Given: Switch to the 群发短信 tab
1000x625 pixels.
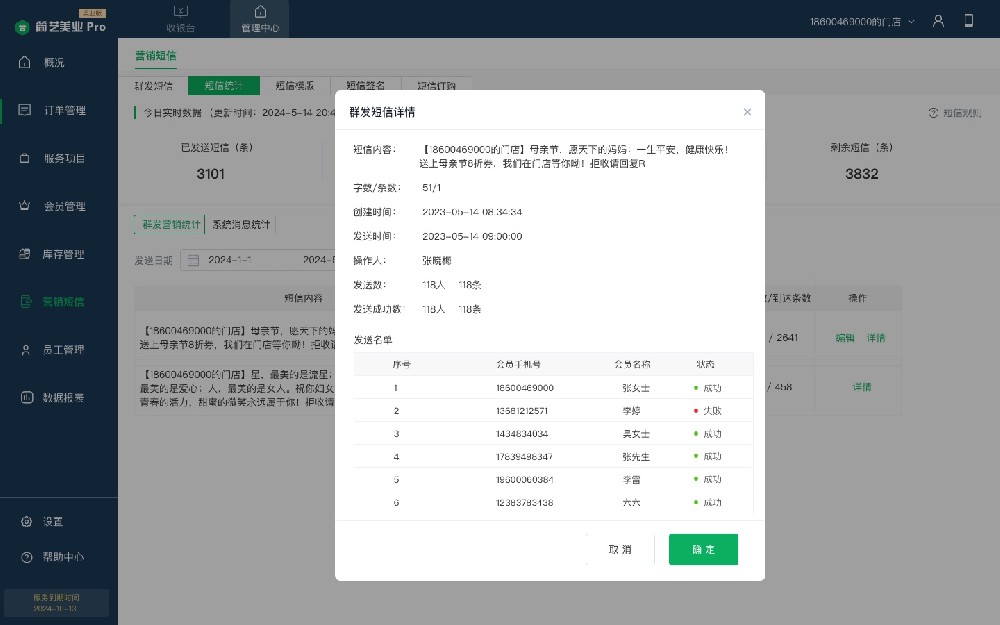Looking at the screenshot, I should [155, 85].
